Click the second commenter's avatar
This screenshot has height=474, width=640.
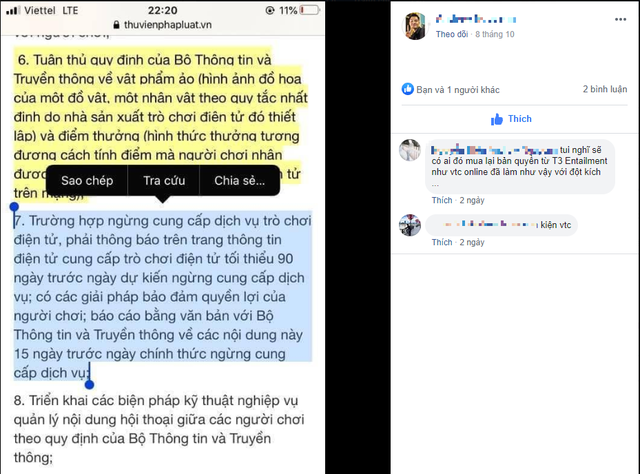pos(410,225)
